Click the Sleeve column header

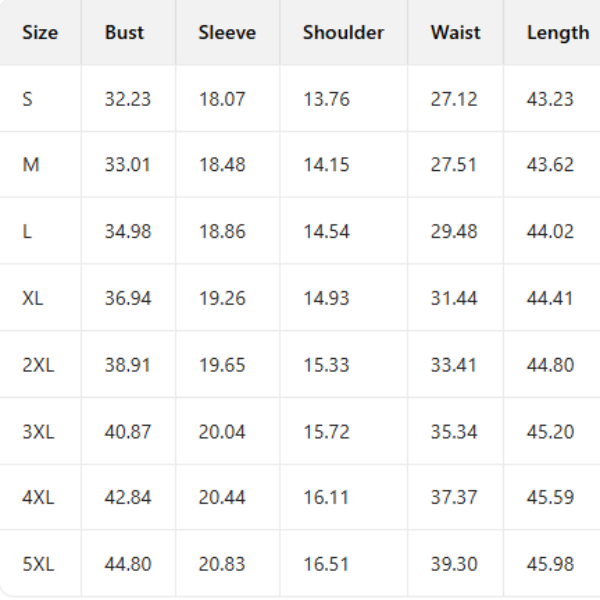tap(227, 32)
